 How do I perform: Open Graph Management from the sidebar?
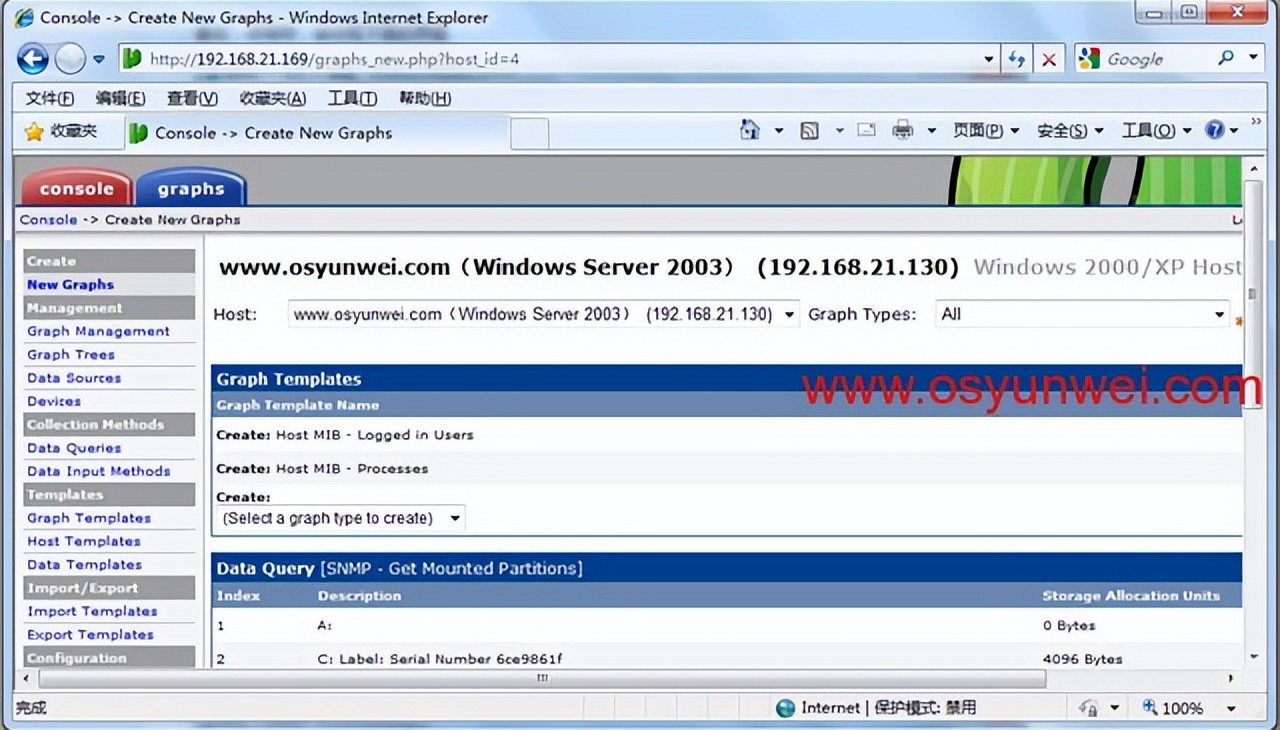98,331
